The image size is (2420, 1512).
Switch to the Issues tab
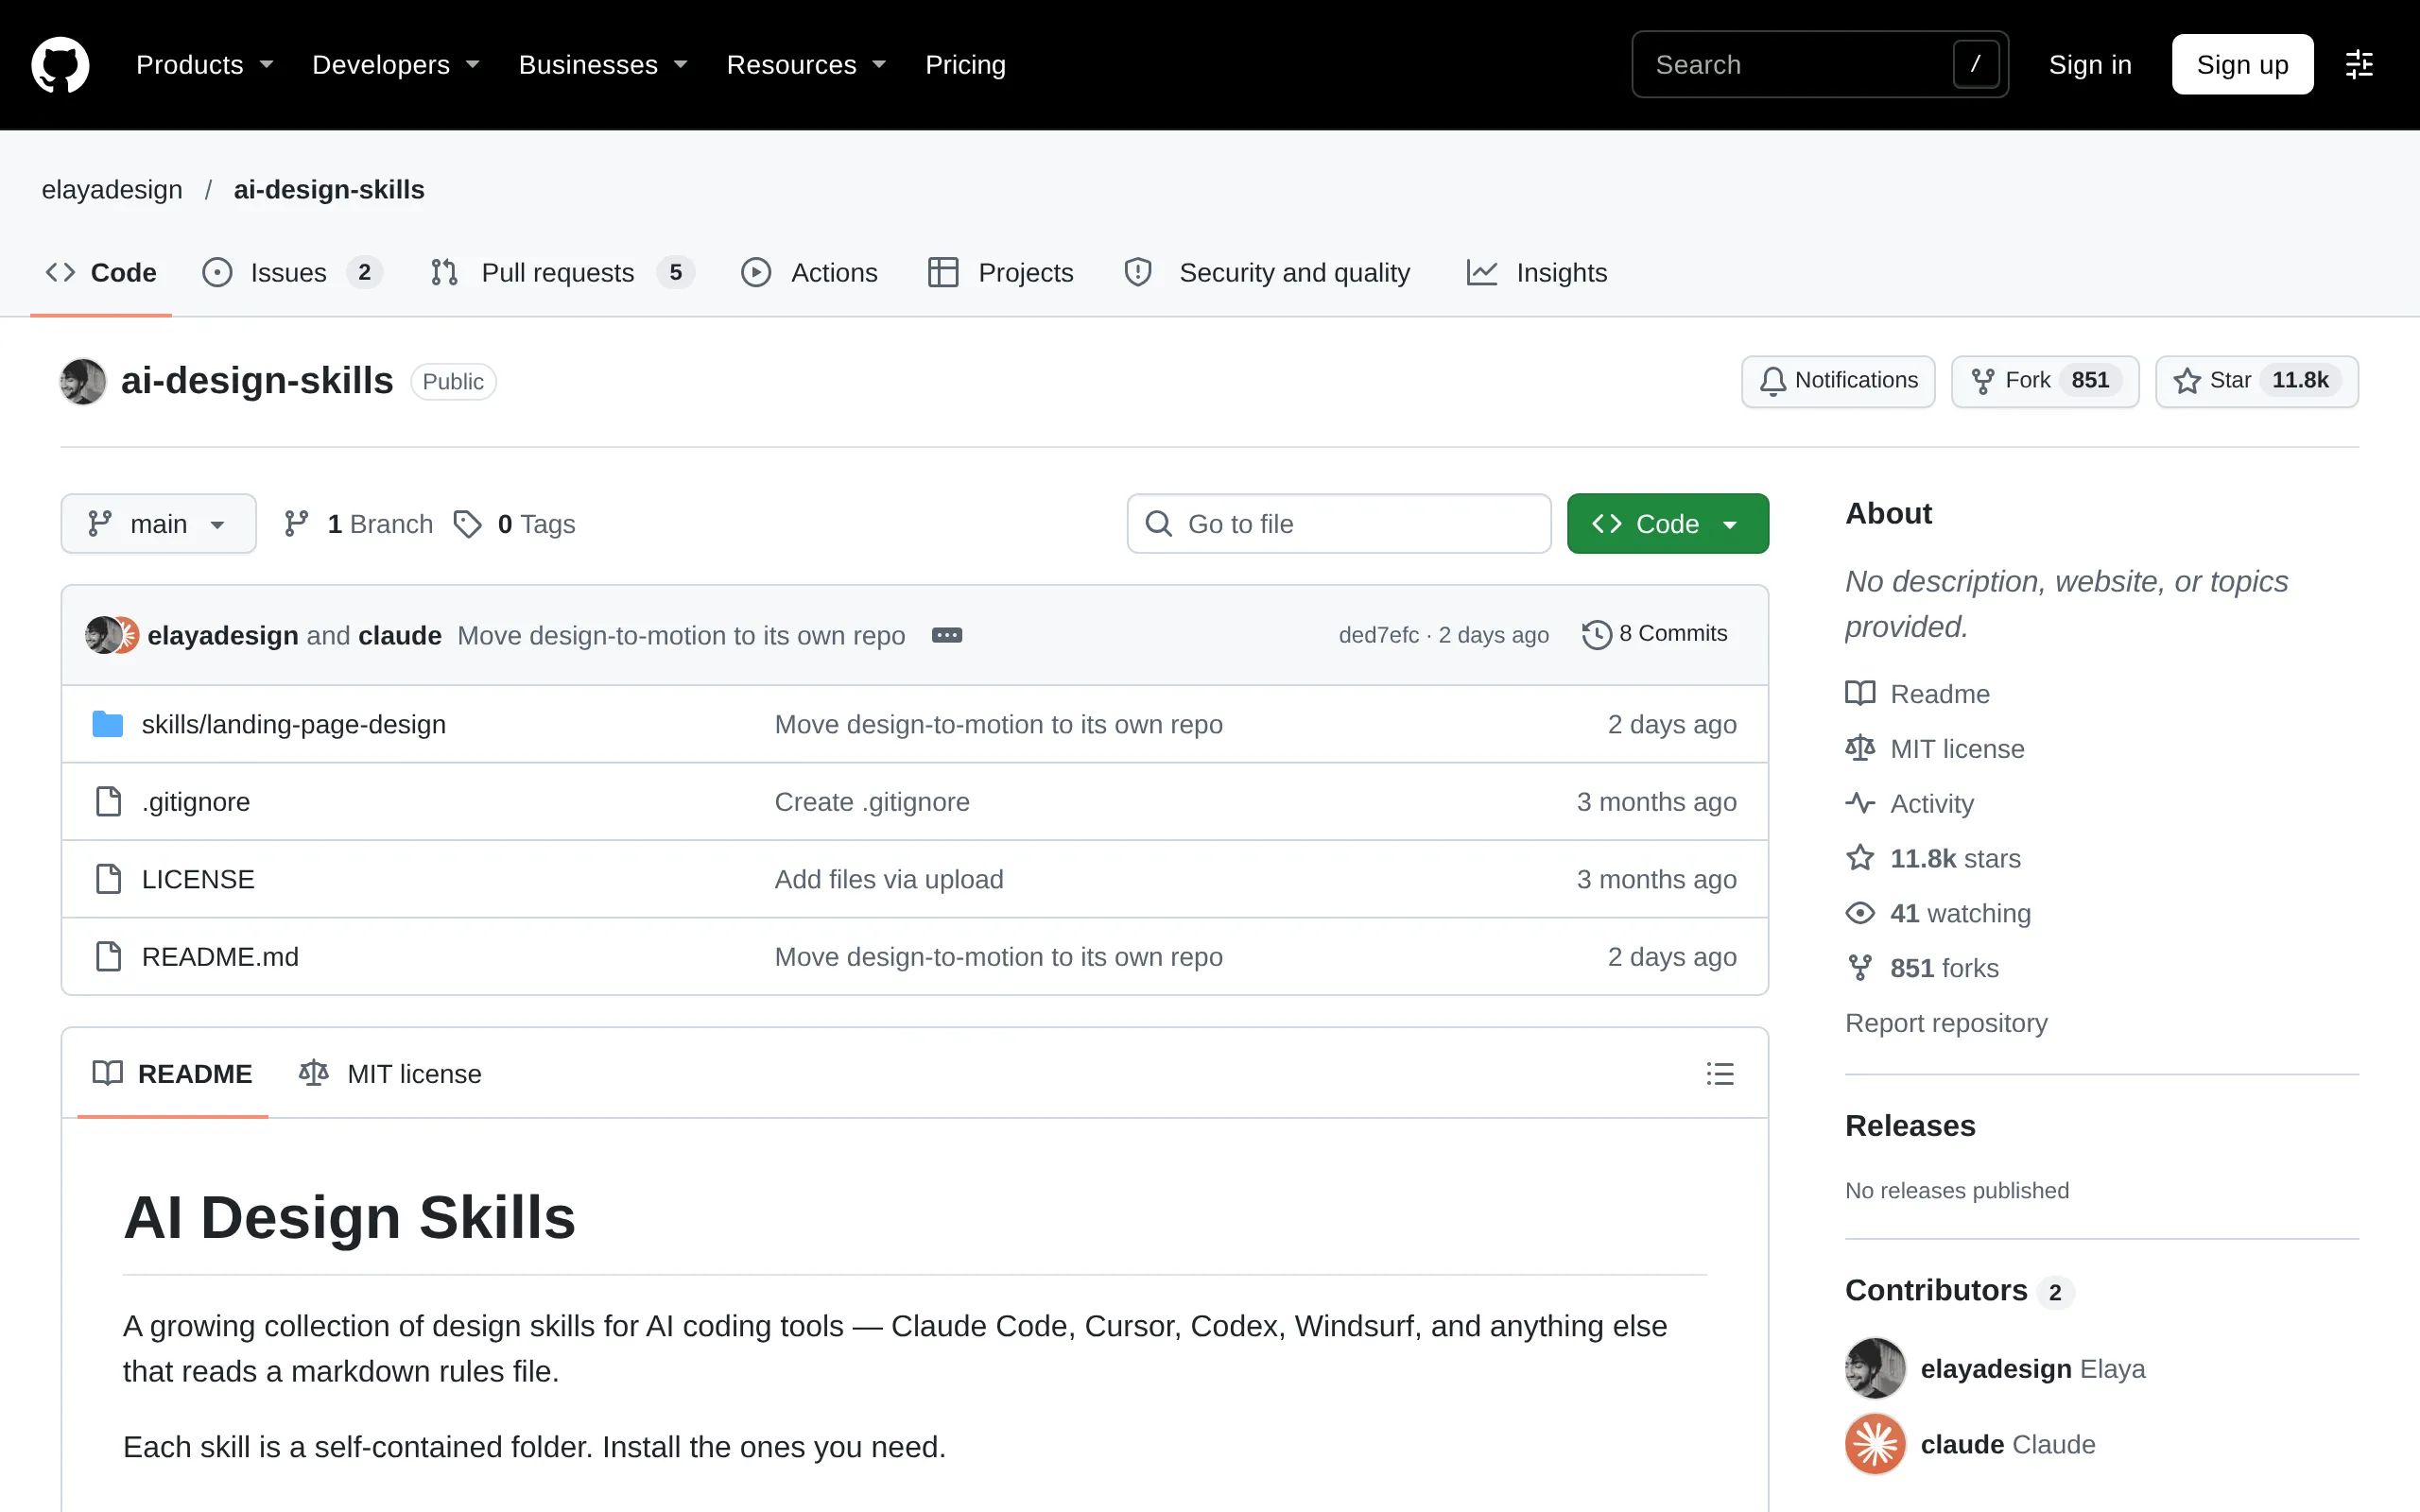[x=292, y=273]
